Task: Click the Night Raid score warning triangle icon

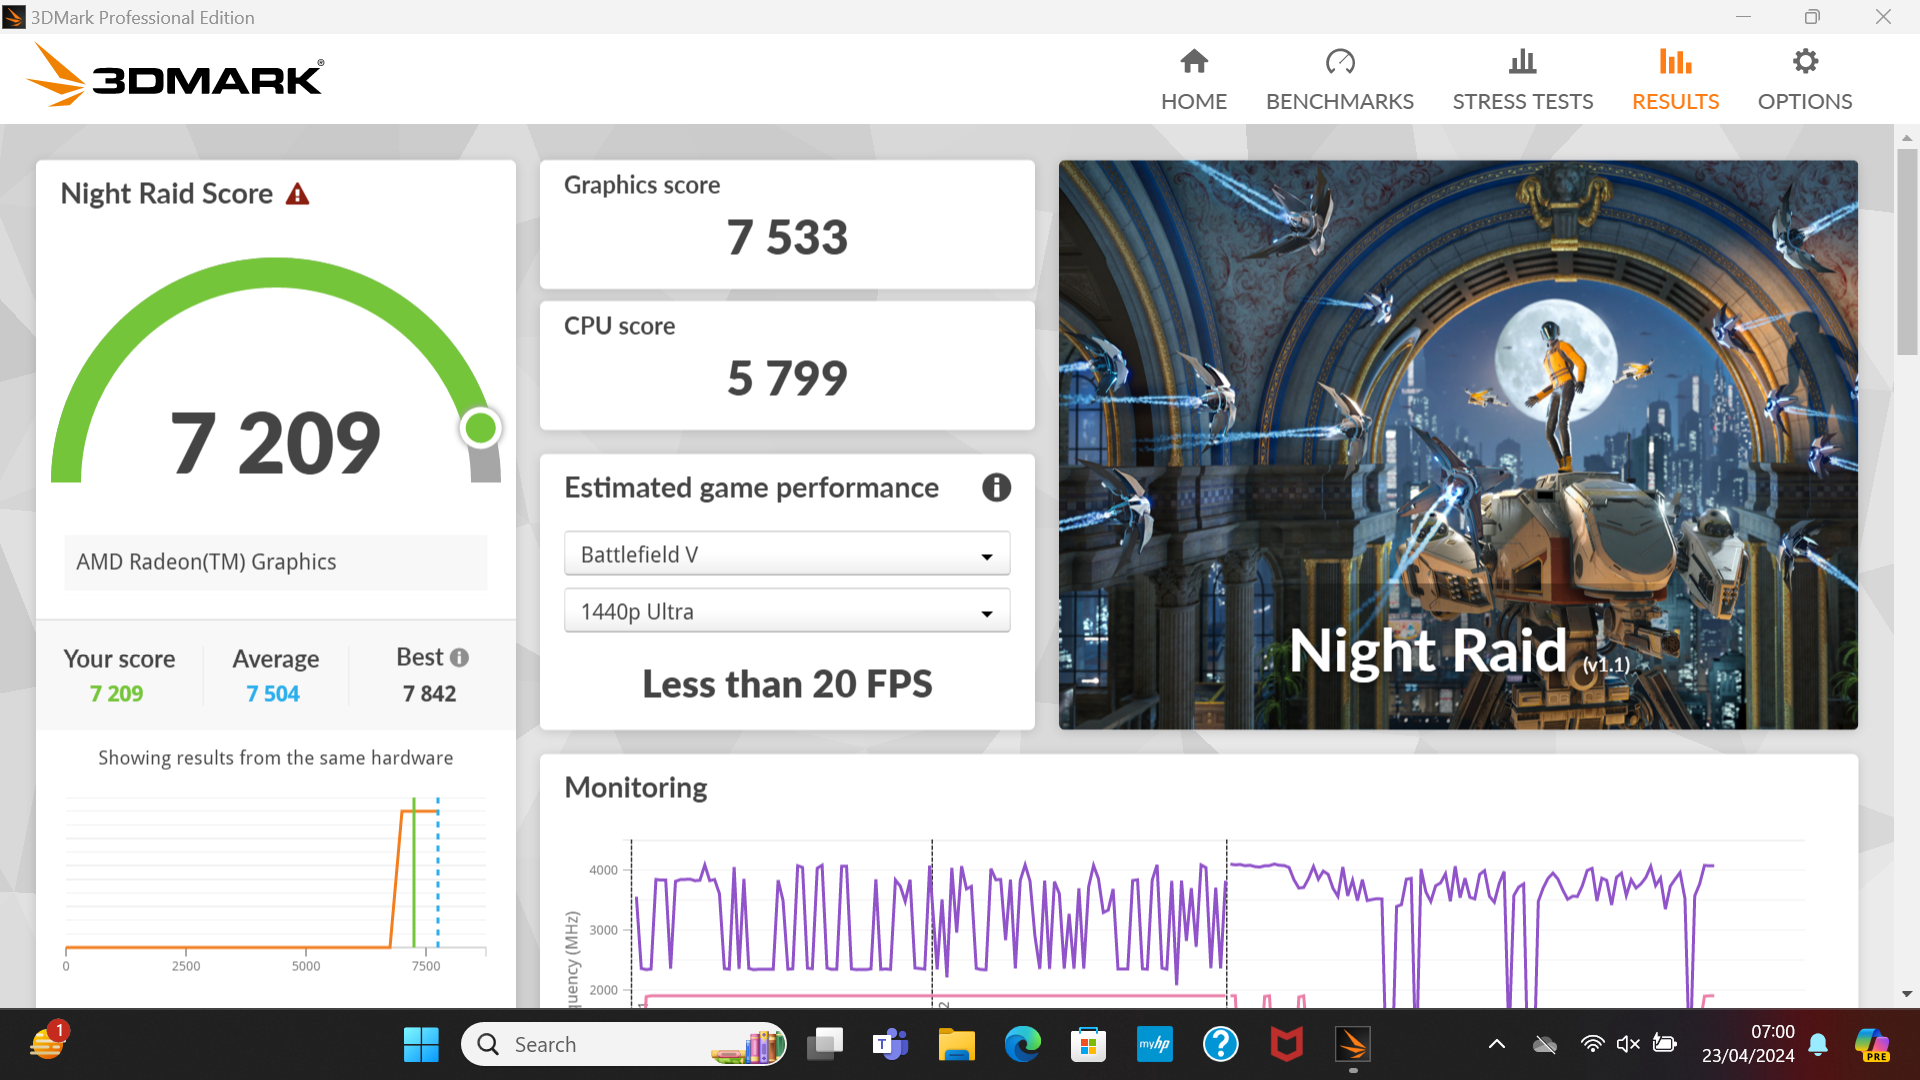Action: point(297,194)
